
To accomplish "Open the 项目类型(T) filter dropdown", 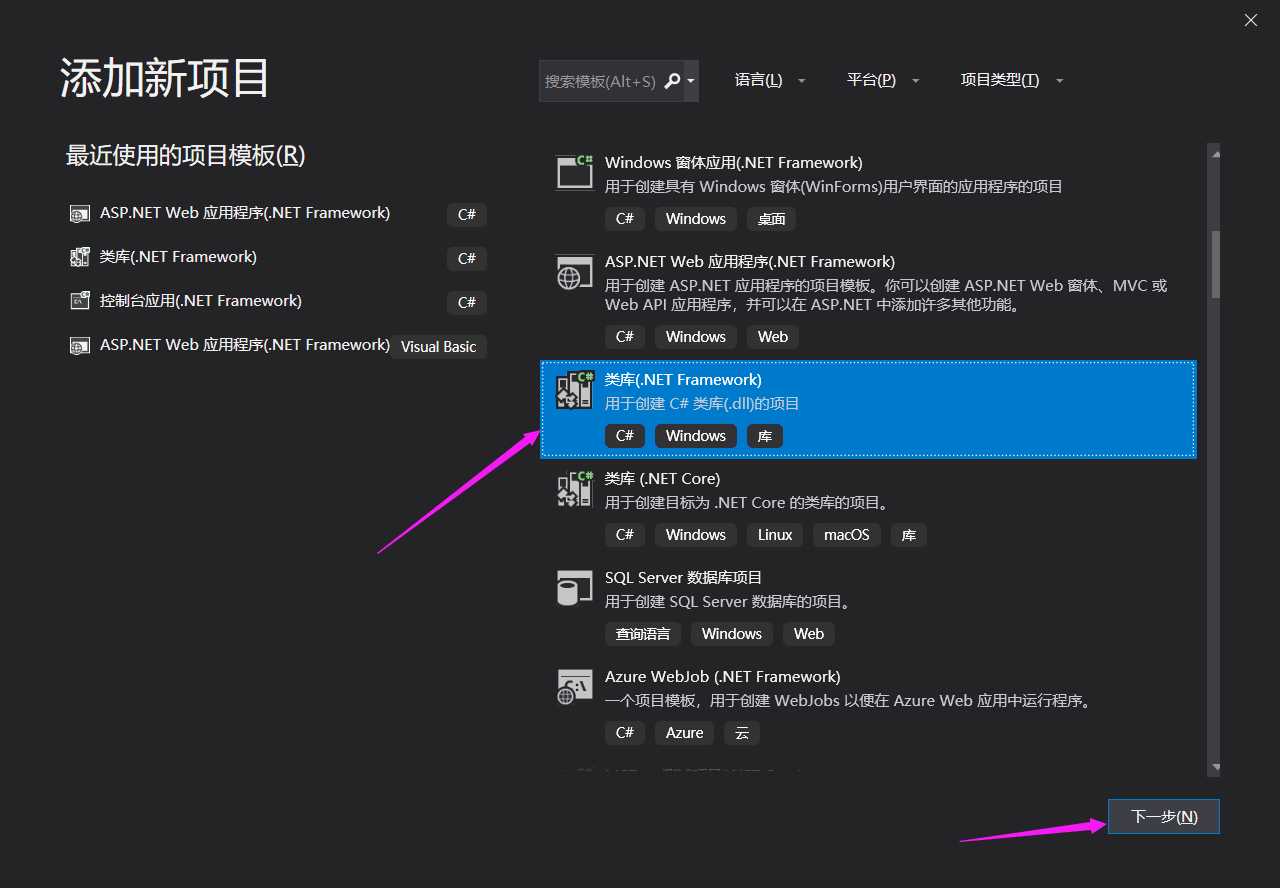I will [x=1012, y=80].
